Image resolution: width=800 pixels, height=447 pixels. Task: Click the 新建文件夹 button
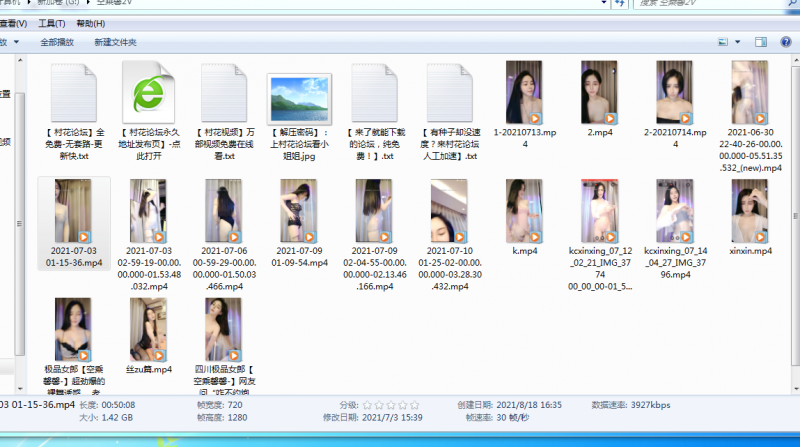(115, 42)
